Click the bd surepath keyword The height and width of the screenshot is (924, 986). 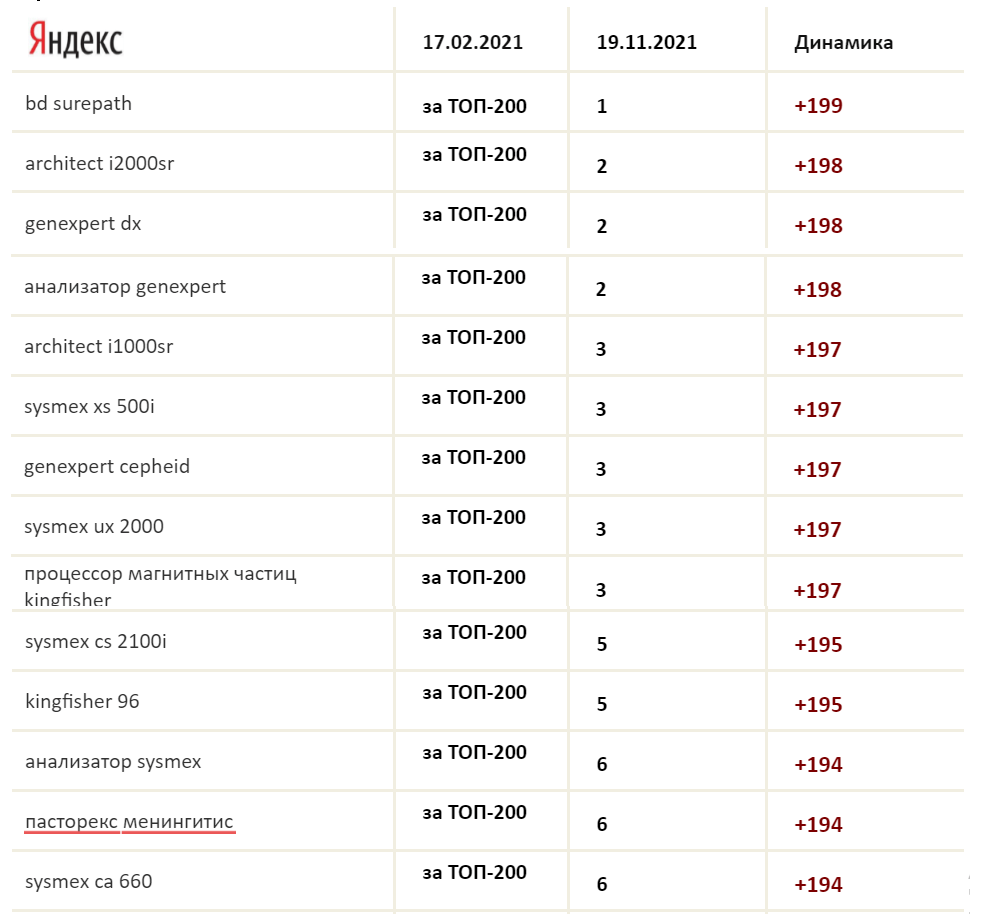click(x=78, y=103)
